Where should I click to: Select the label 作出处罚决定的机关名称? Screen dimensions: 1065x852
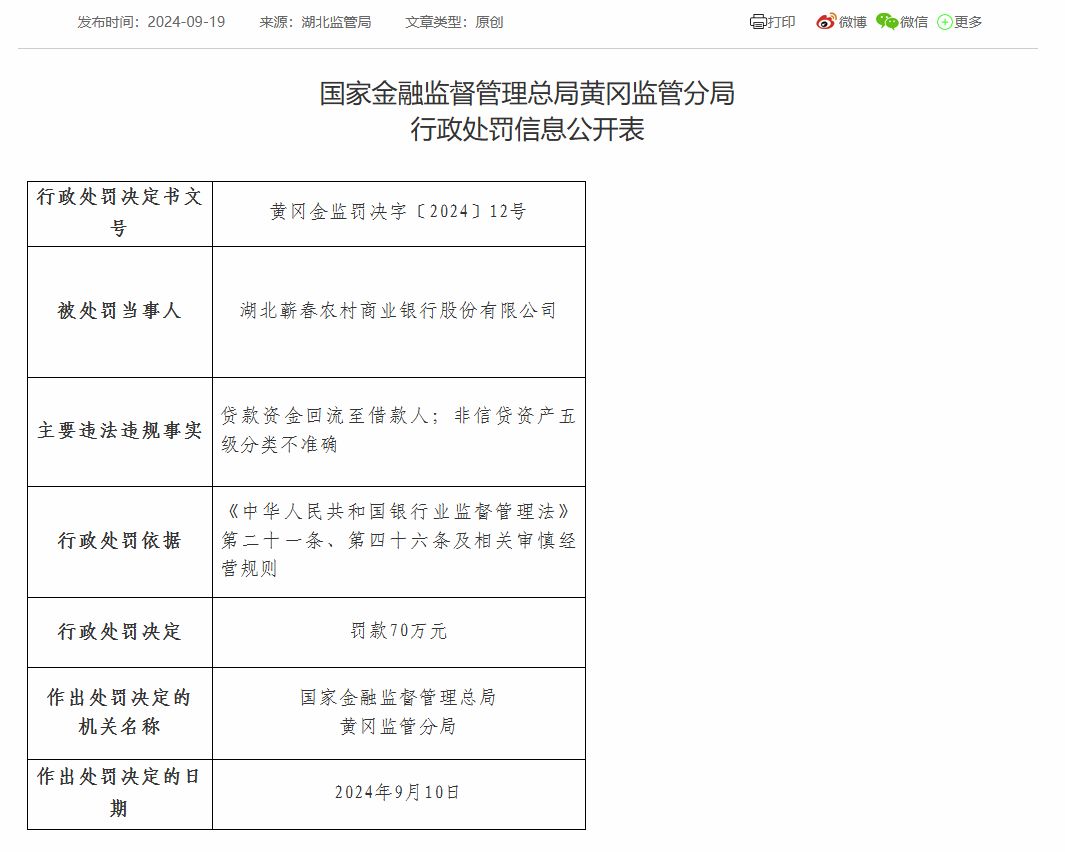(x=120, y=713)
